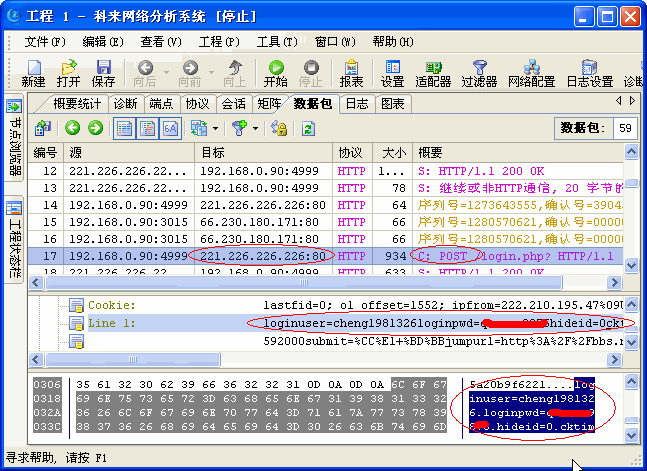Image resolution: width=647 pixels, height=471 pixels.
Task: Click the 保存 (Save) disk icon
Action: (x=103, y=73)
